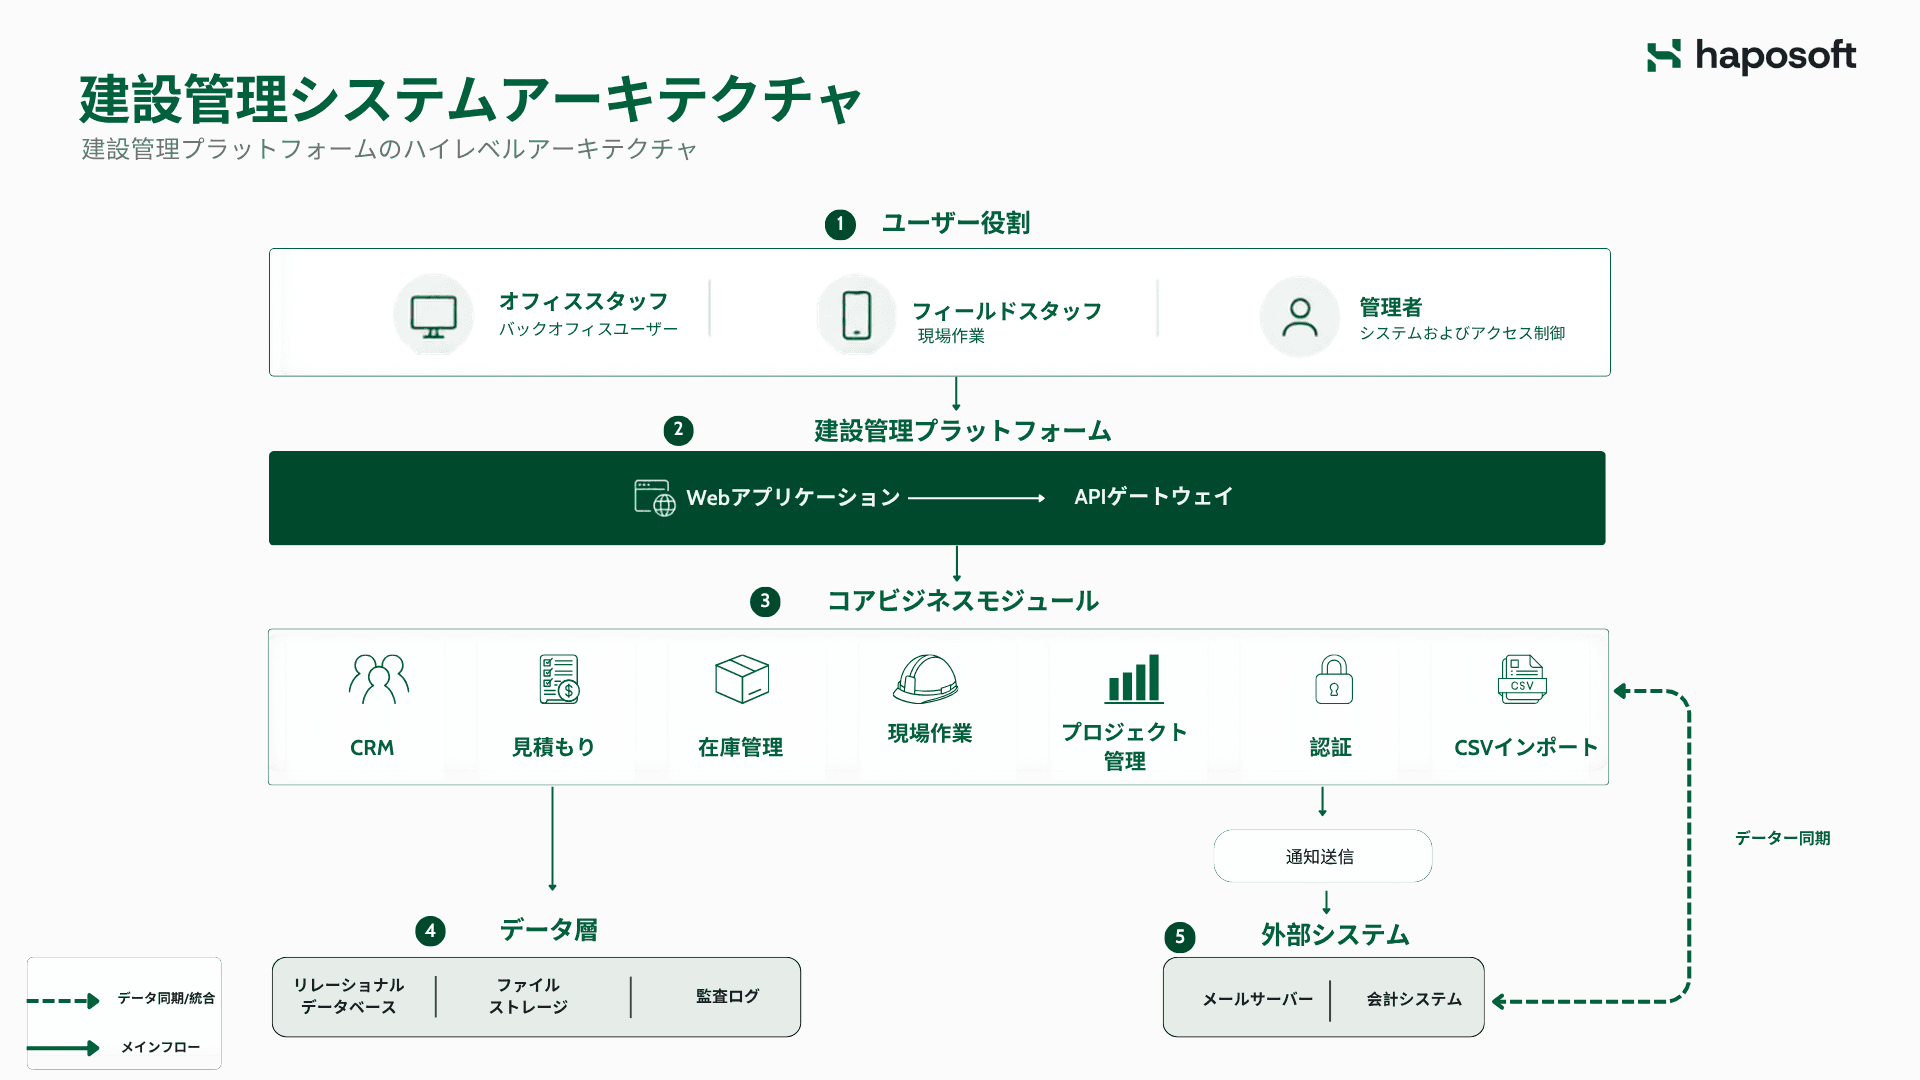Image resolution: width=1920 pixels, height=1080 pixels.
Task: Click the オフィススタッフ heading
Action: point(583,301)
